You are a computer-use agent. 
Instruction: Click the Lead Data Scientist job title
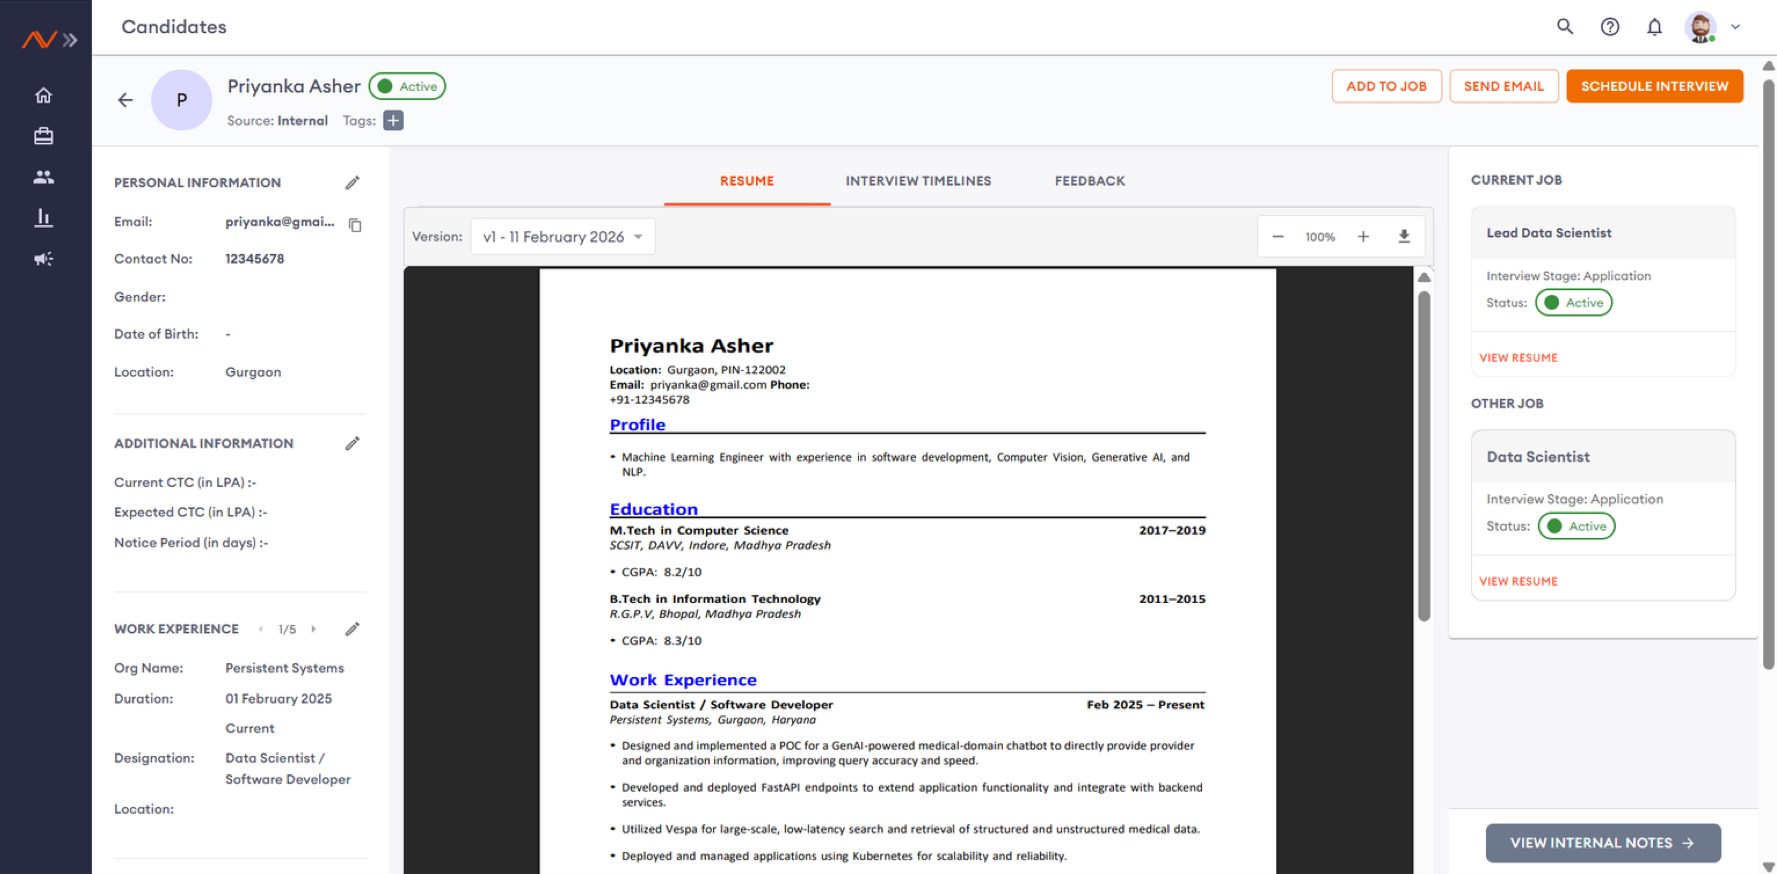tap(1548, 233)
